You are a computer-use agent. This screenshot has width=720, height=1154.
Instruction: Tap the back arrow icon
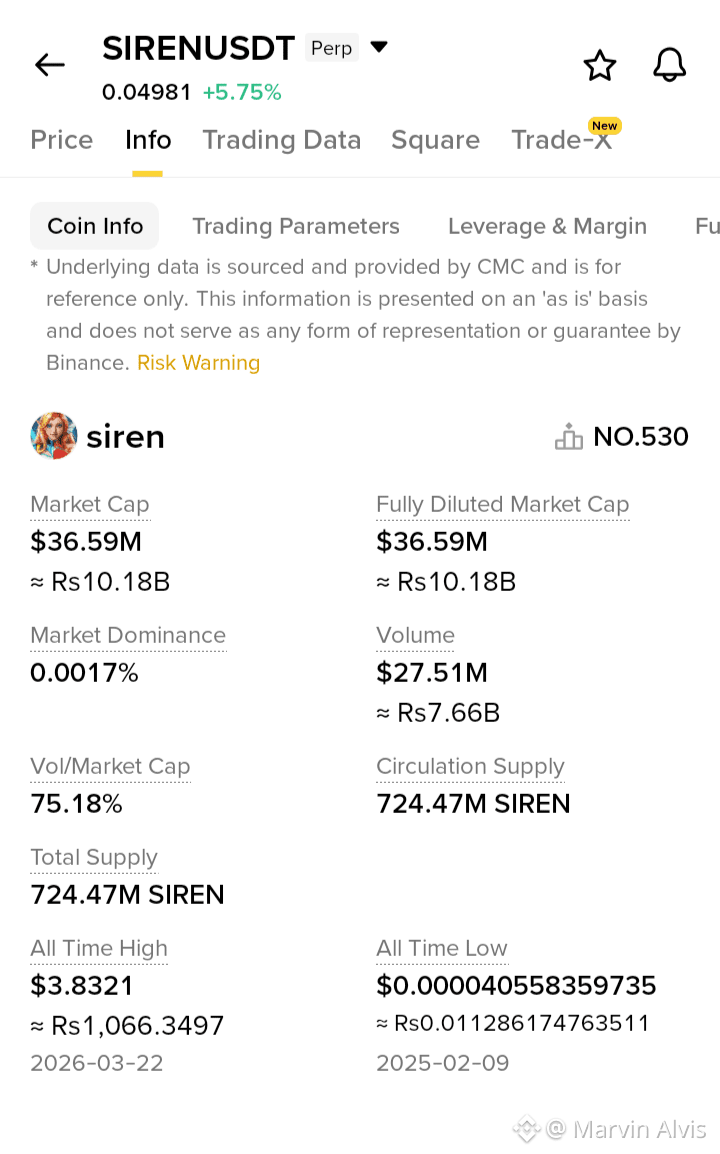(50, 65)
